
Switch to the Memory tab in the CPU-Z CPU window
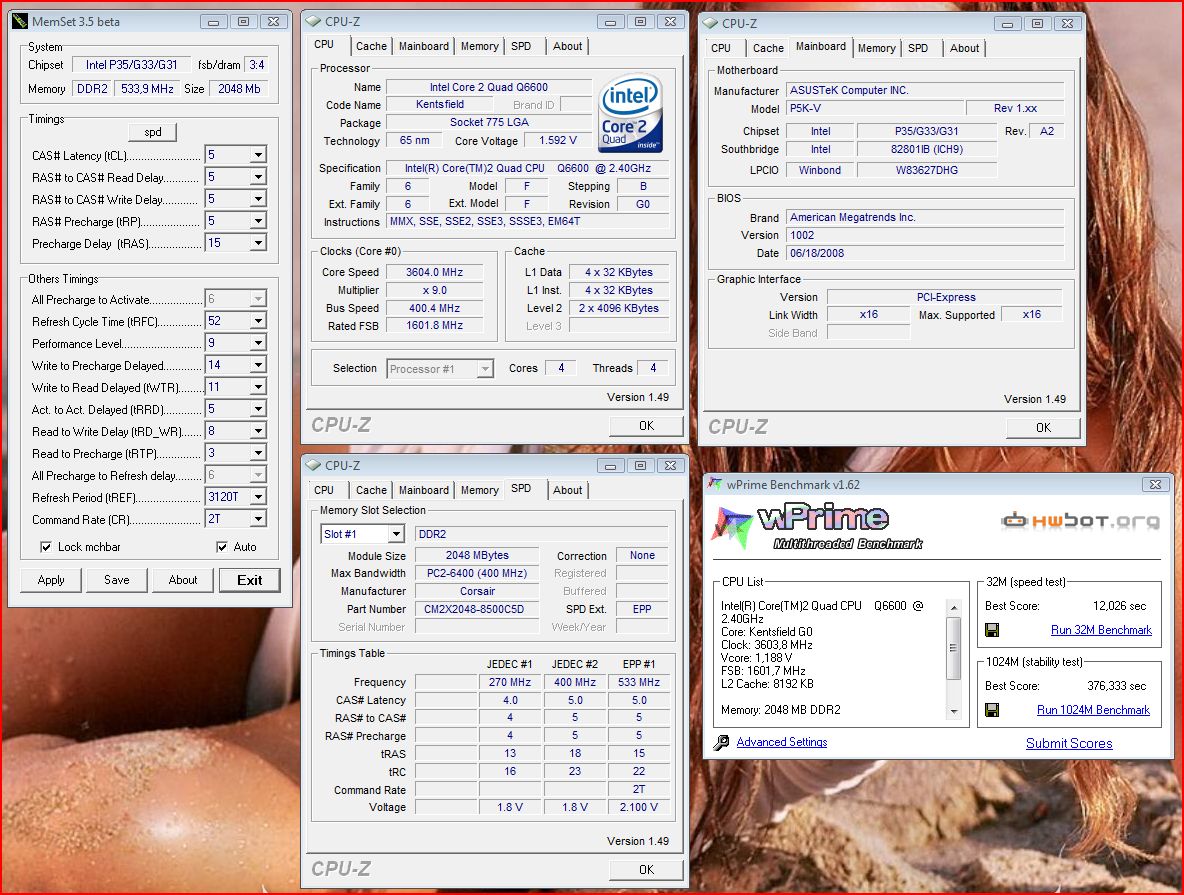pyautogui.click(x=479, y=46)
